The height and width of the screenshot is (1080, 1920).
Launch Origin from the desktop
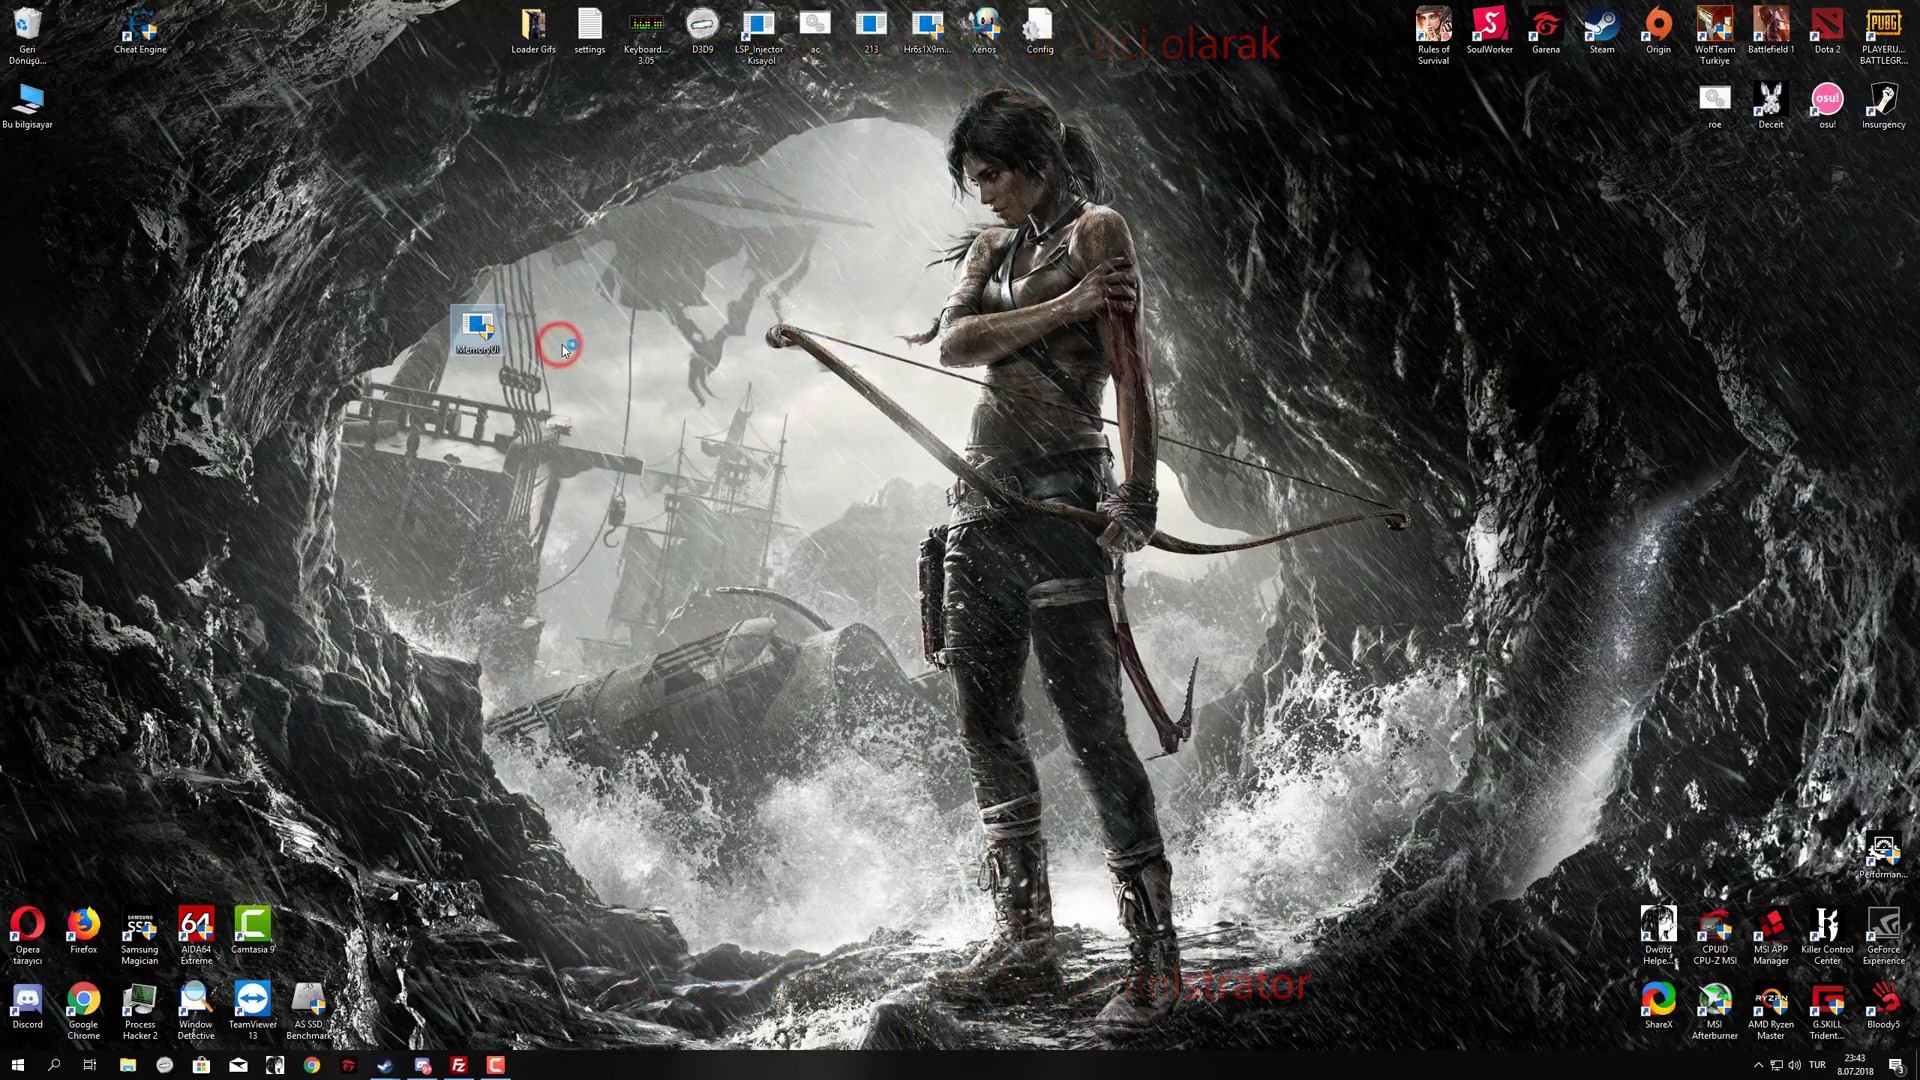pos(1658,32)
